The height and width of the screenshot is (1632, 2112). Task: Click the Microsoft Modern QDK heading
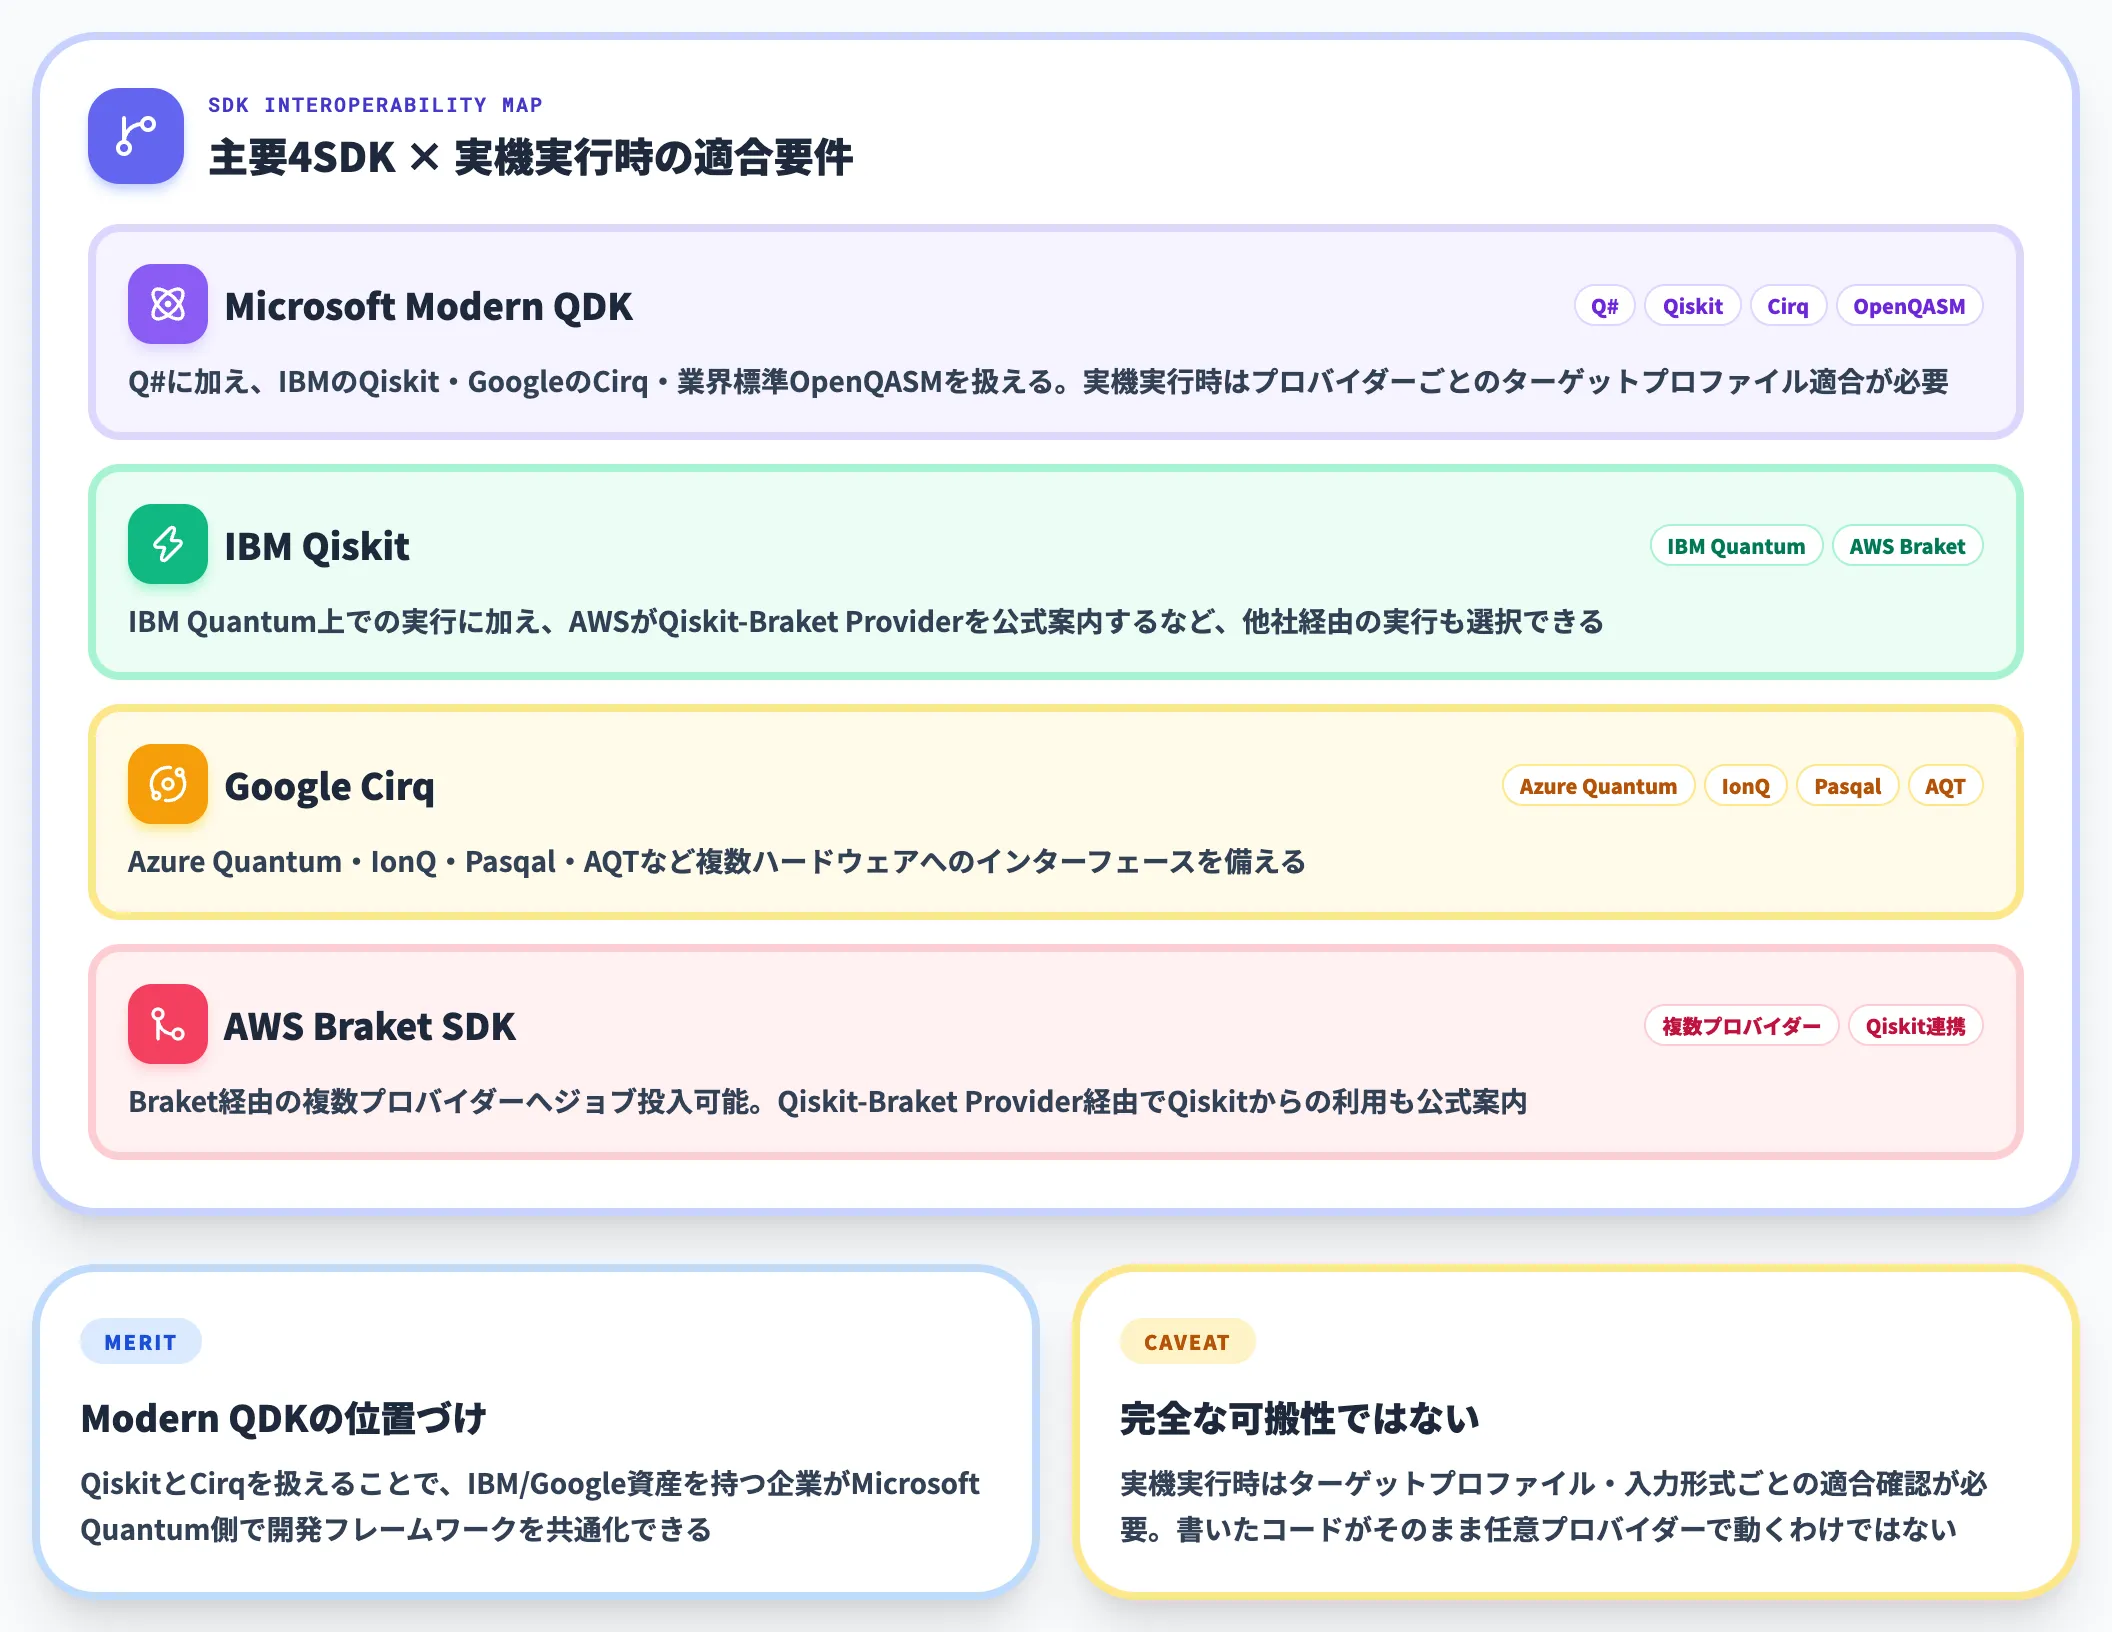click(x=429, y=306)
